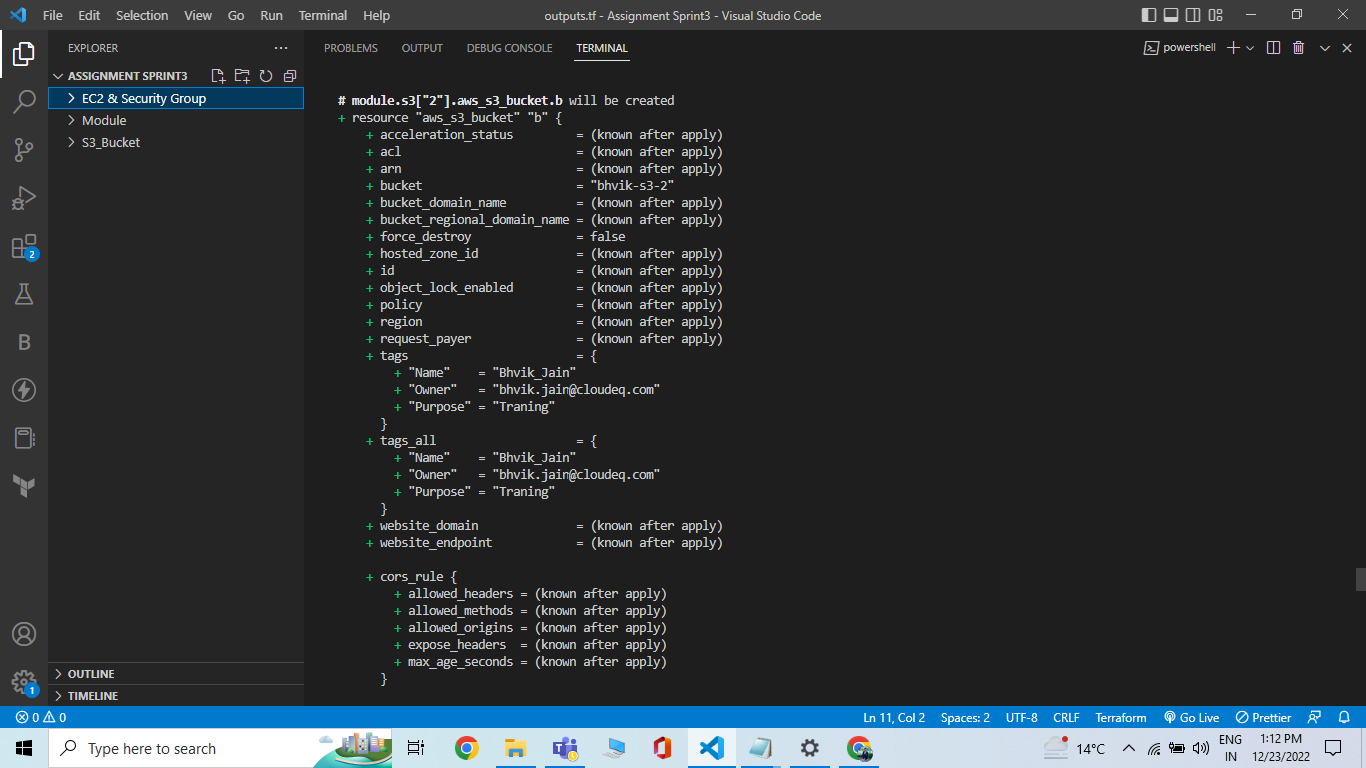Viewport: 1366px width, 768px height.
Task: Change CRLF line endings in status bar
Action: 1066,717
